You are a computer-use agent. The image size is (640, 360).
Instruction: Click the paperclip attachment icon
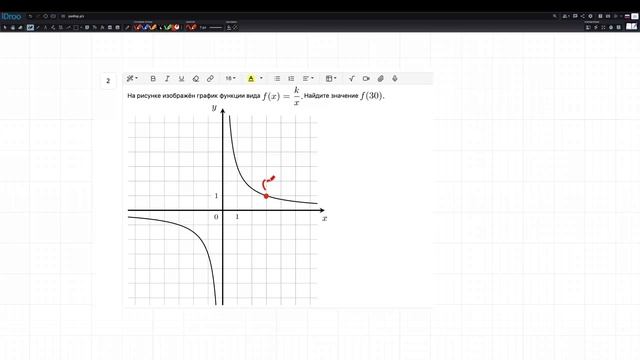[380, 78]
